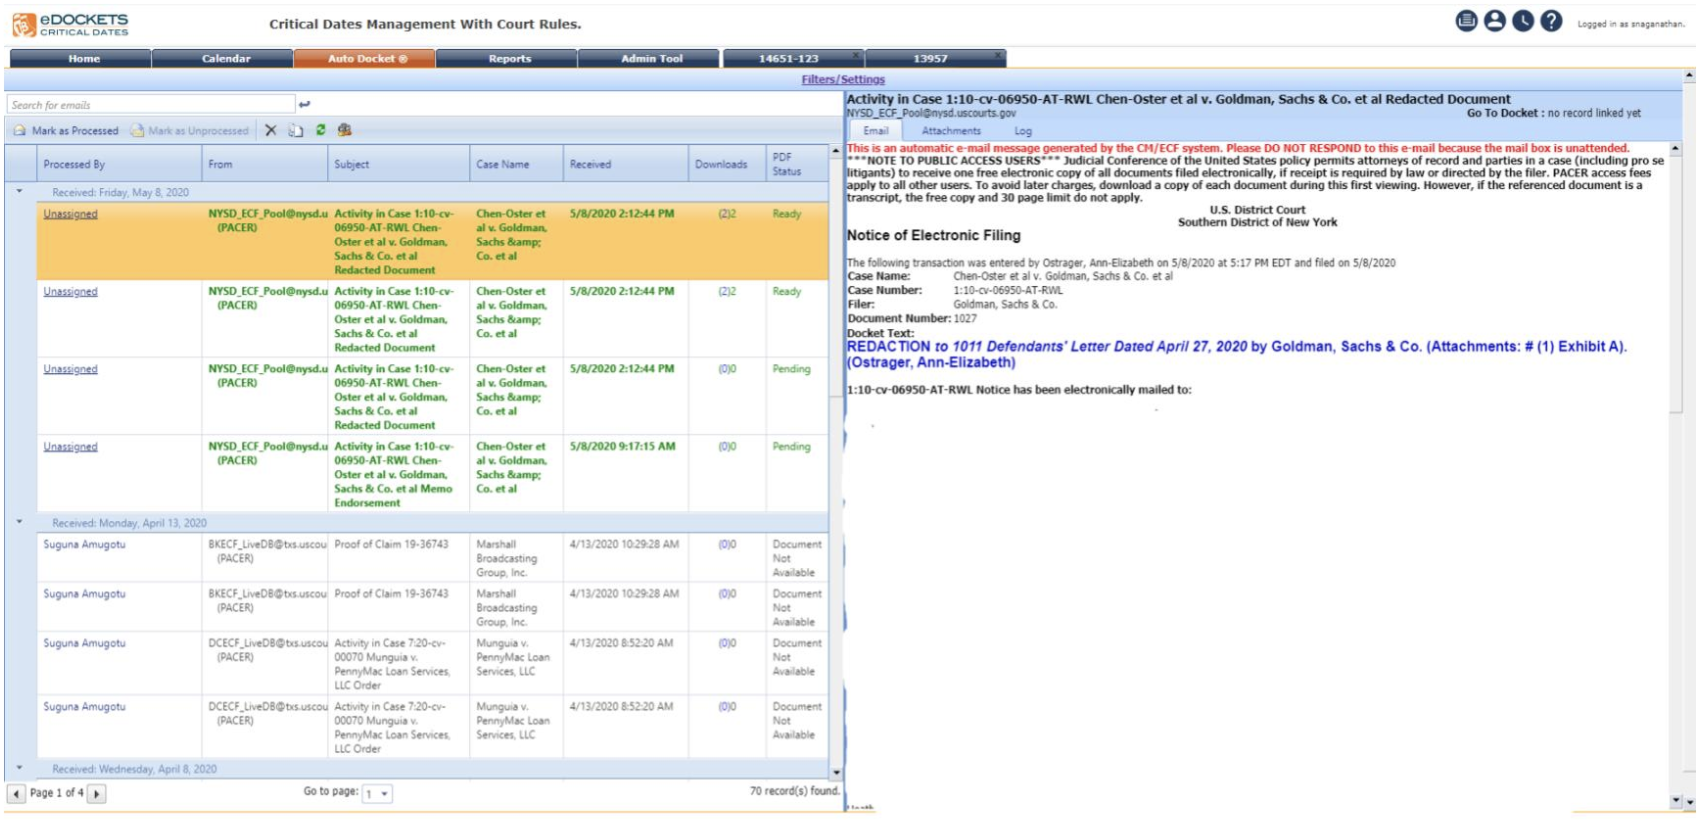Focus the Search for emails field
Screen dimensions: 1708x830
point(151,104)
